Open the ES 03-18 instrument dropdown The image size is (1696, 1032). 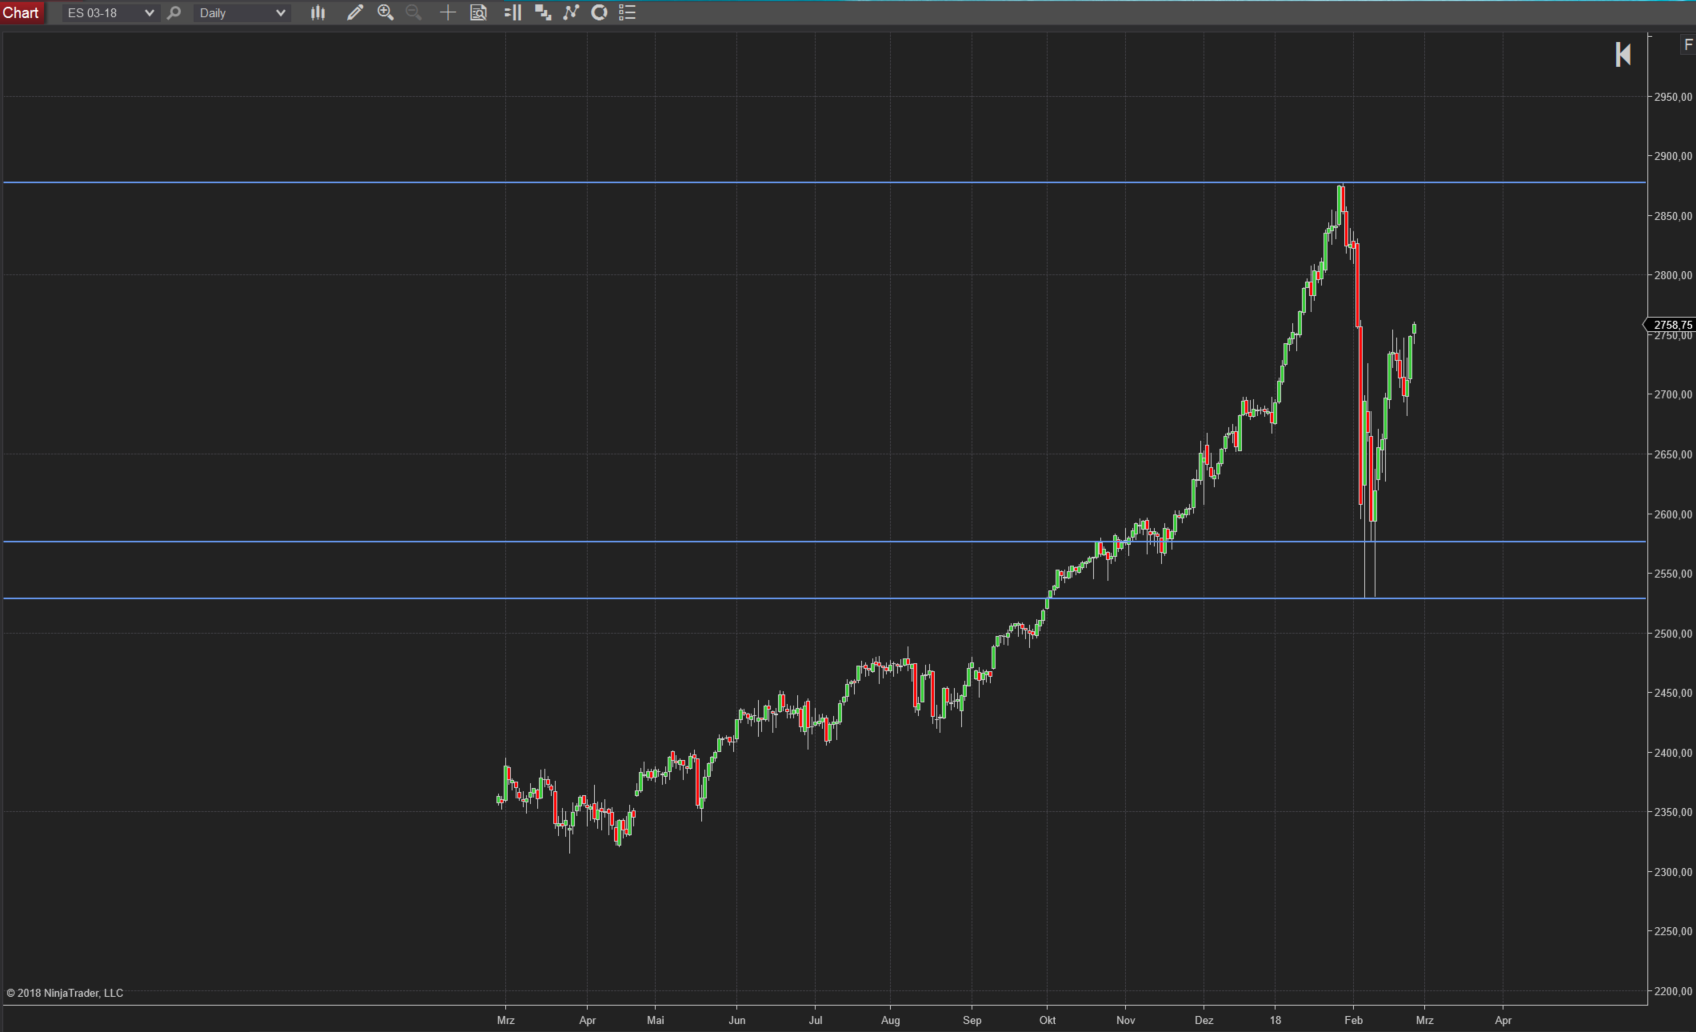pyautogui.click(x=110, y=13)
